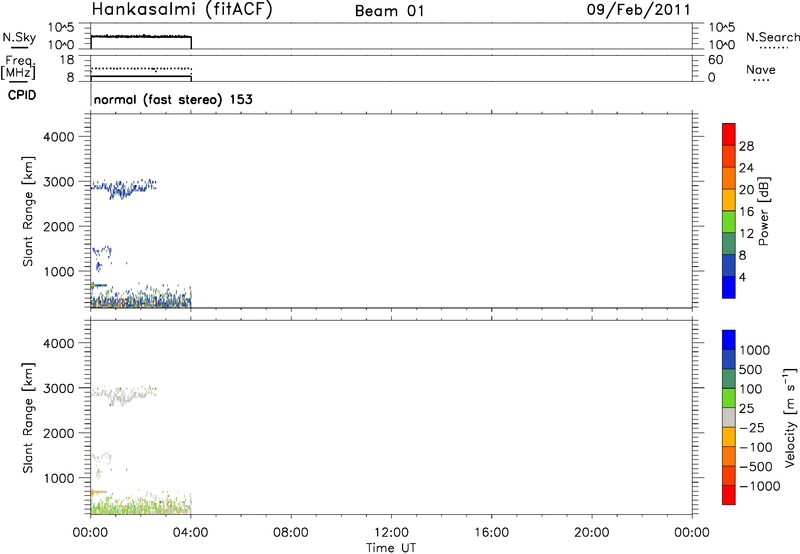Viewport: 800px width, 554px height.
Task: Click the 3000 tick in the velocity panel
Action: click(59, 388)
